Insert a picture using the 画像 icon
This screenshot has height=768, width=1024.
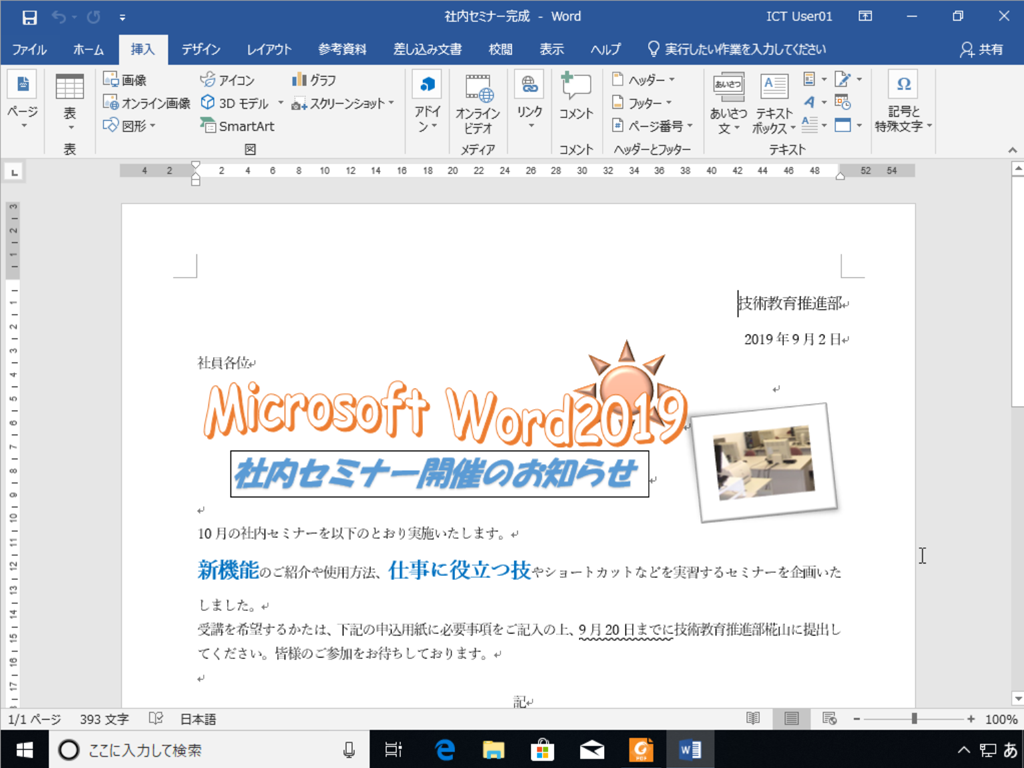(126, 80)
